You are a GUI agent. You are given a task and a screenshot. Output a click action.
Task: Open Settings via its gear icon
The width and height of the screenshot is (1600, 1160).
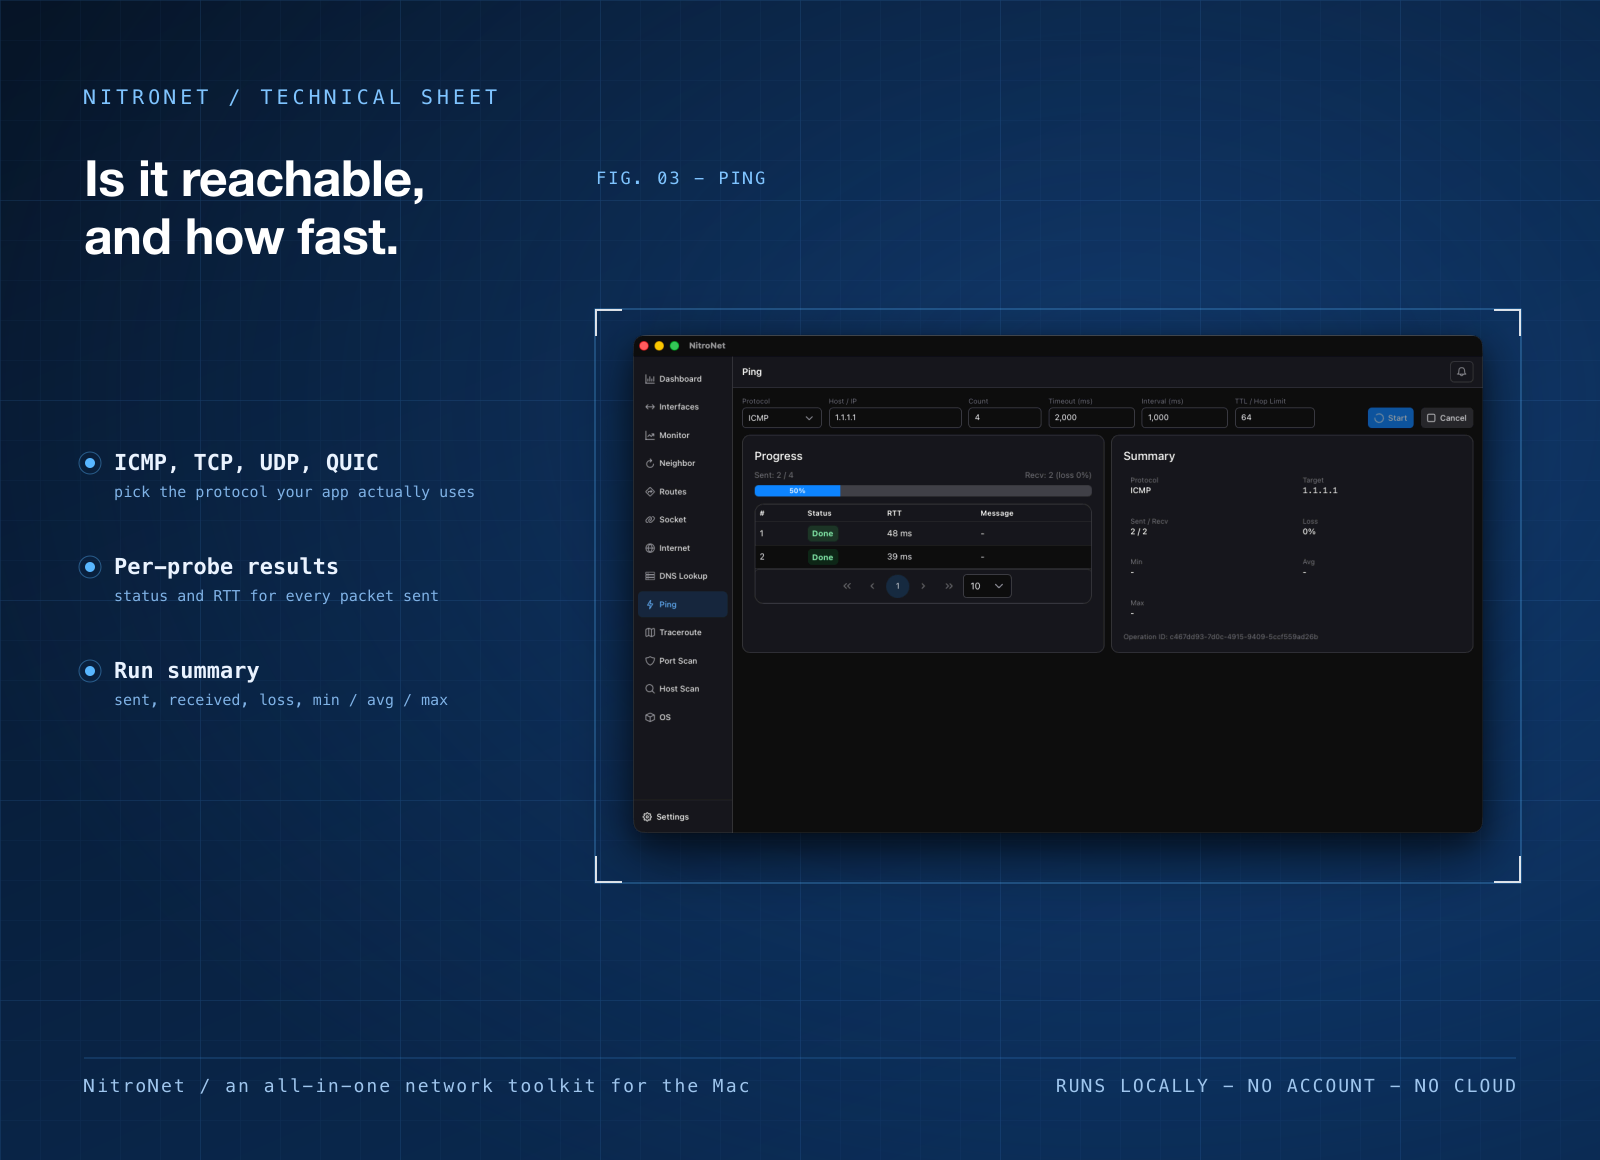click(647, 817)
